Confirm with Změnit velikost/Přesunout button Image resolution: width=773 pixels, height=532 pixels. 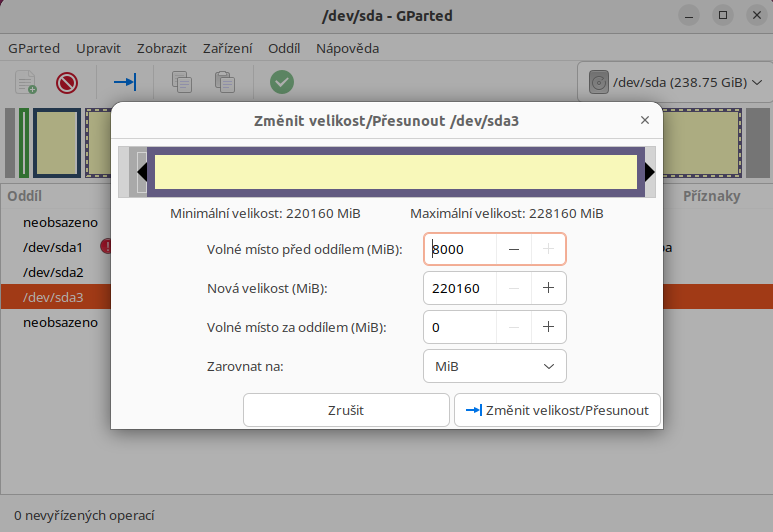[x=557, y=410]
